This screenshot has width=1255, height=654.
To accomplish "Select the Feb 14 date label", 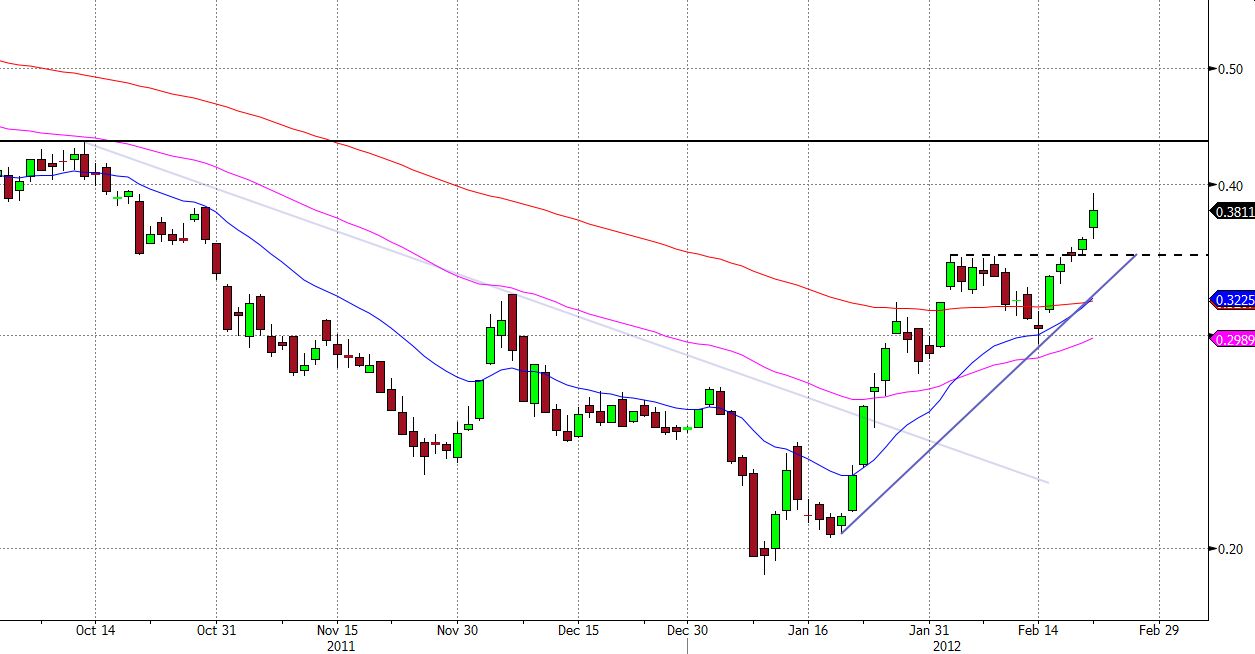I will tap(1038, 630).
